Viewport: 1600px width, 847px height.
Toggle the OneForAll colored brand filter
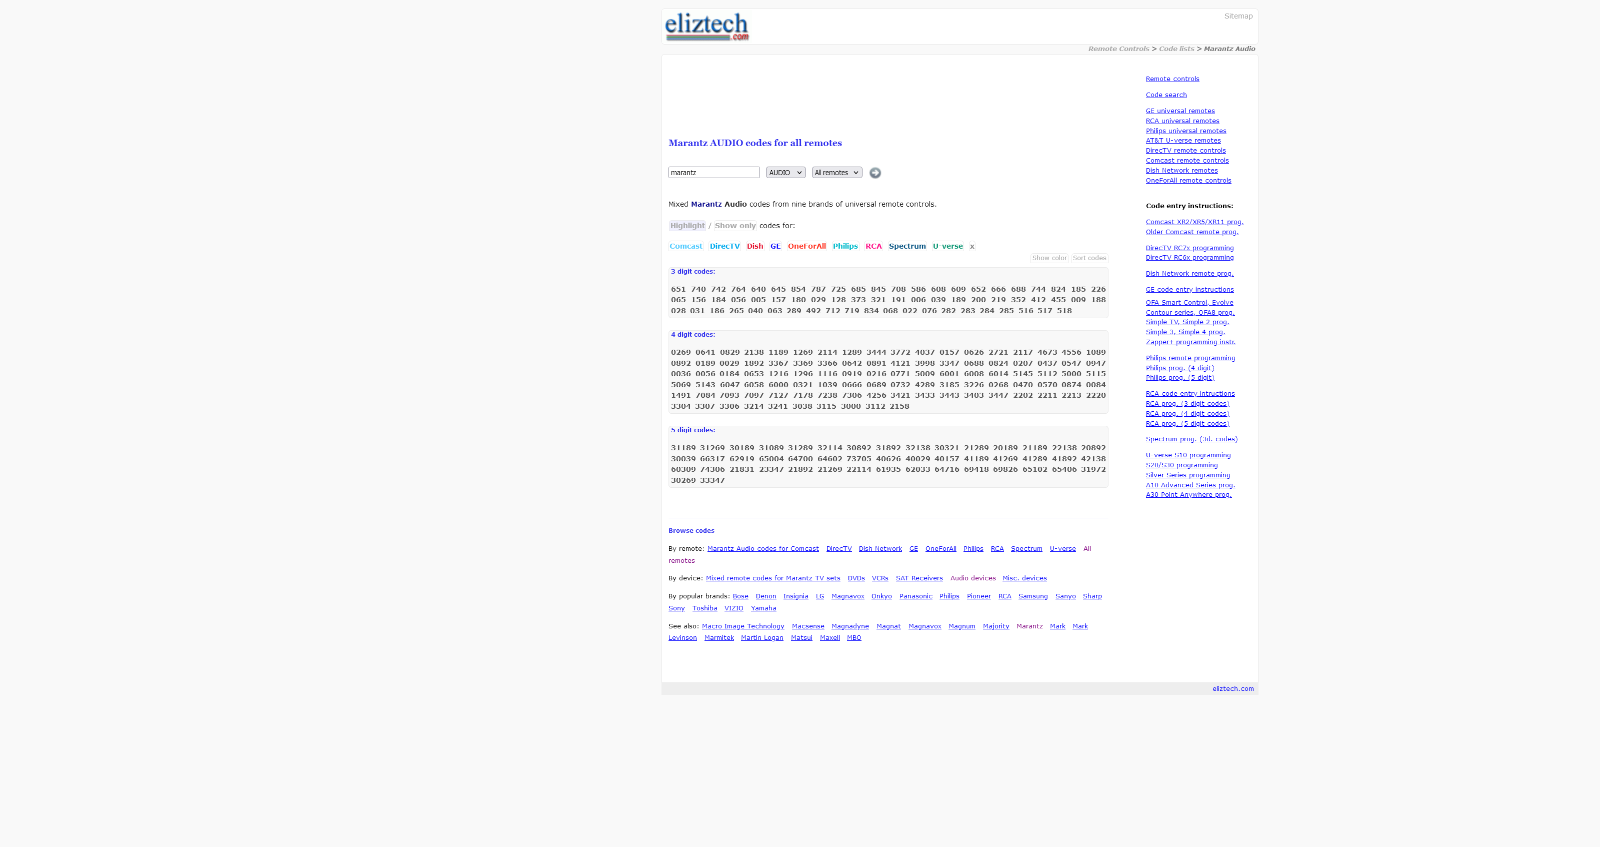(807, 246)
